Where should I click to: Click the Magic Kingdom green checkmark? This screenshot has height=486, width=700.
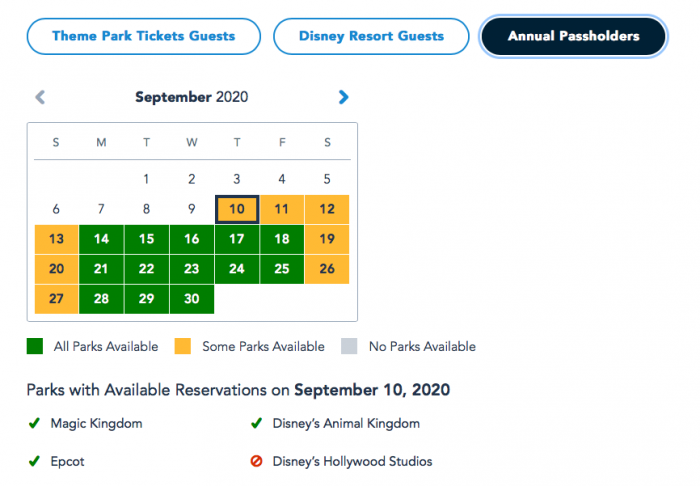[x=34, y=423]
